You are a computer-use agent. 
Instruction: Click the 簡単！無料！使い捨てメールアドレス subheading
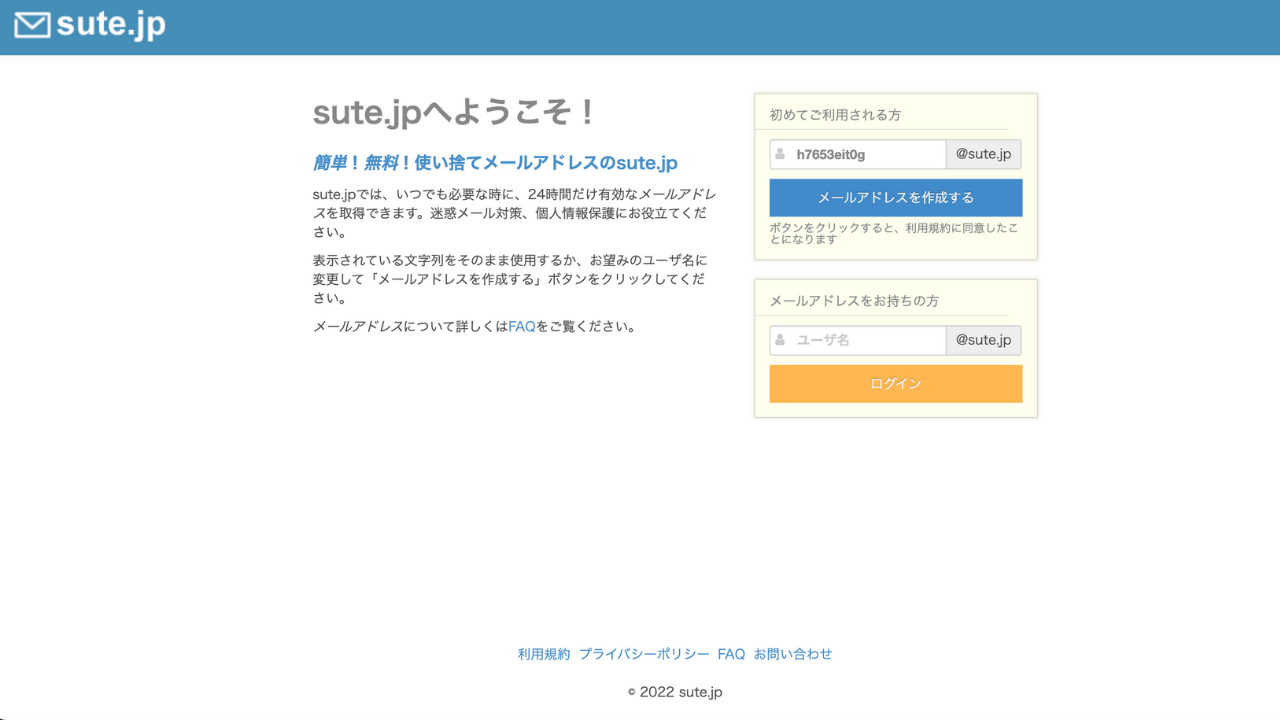[495, 163]
